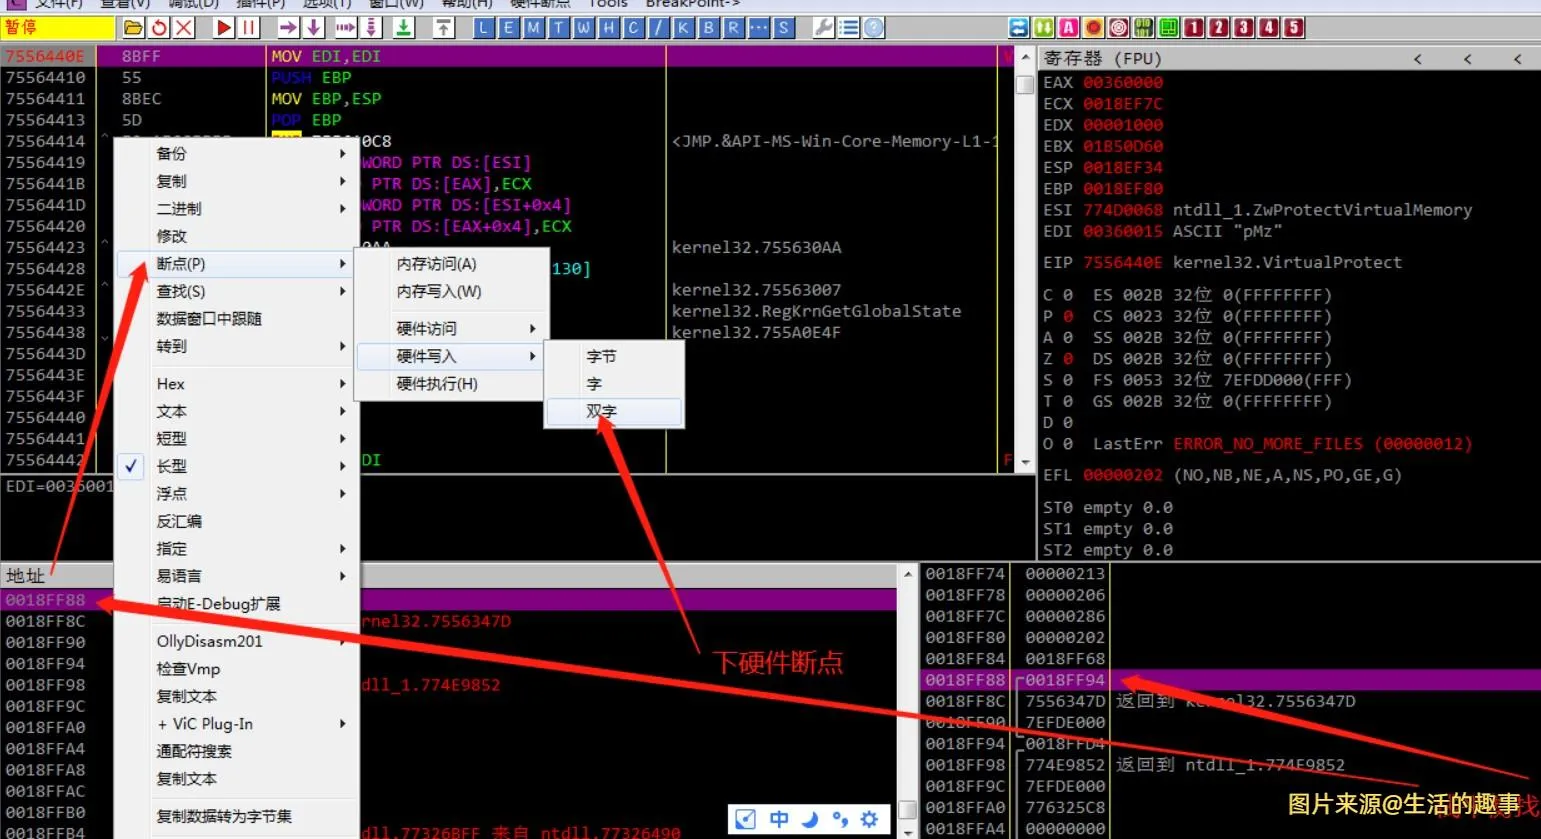Toggle full-width mode with the moon icon
The image size is (1541, 839).
[x=810, y=819]
